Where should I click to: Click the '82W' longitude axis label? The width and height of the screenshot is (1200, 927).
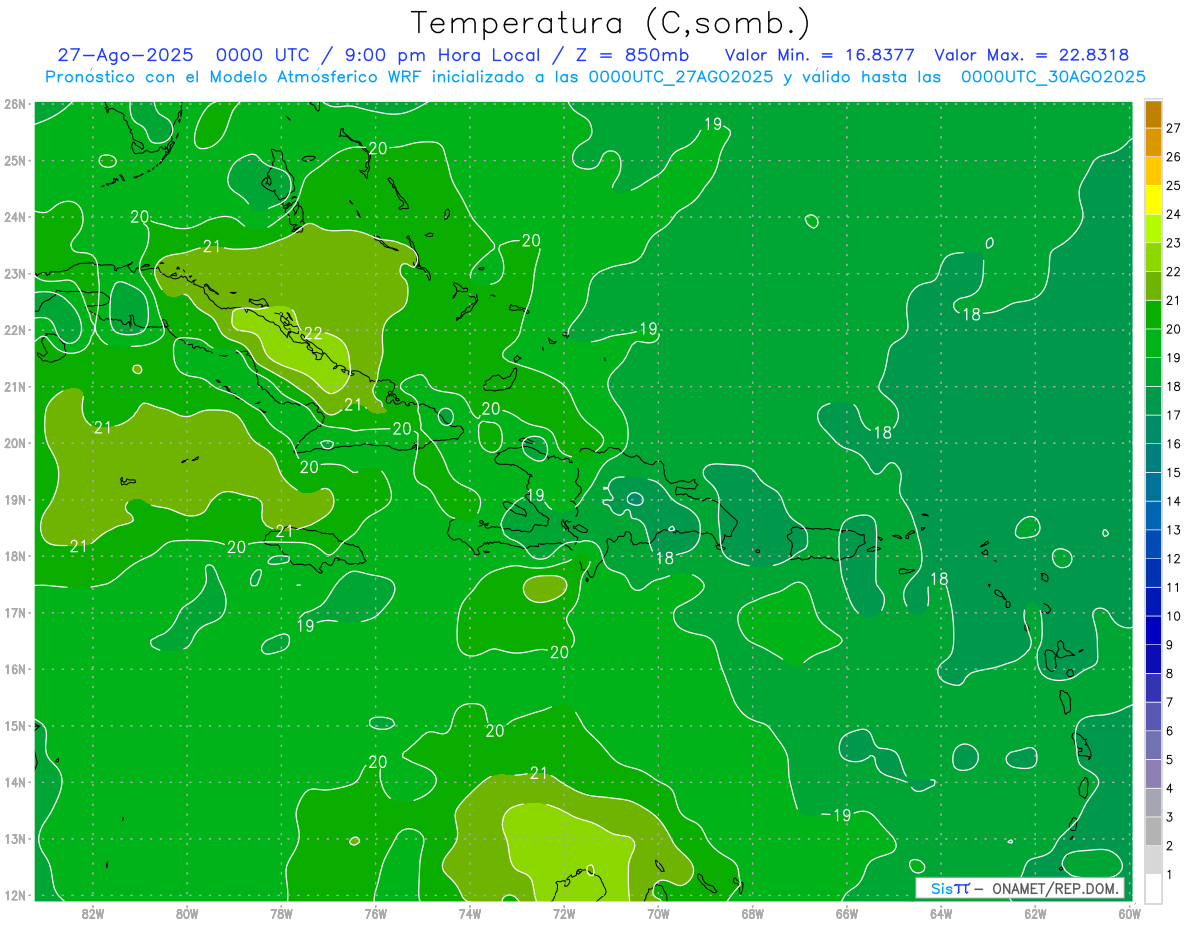click(93, 912)
